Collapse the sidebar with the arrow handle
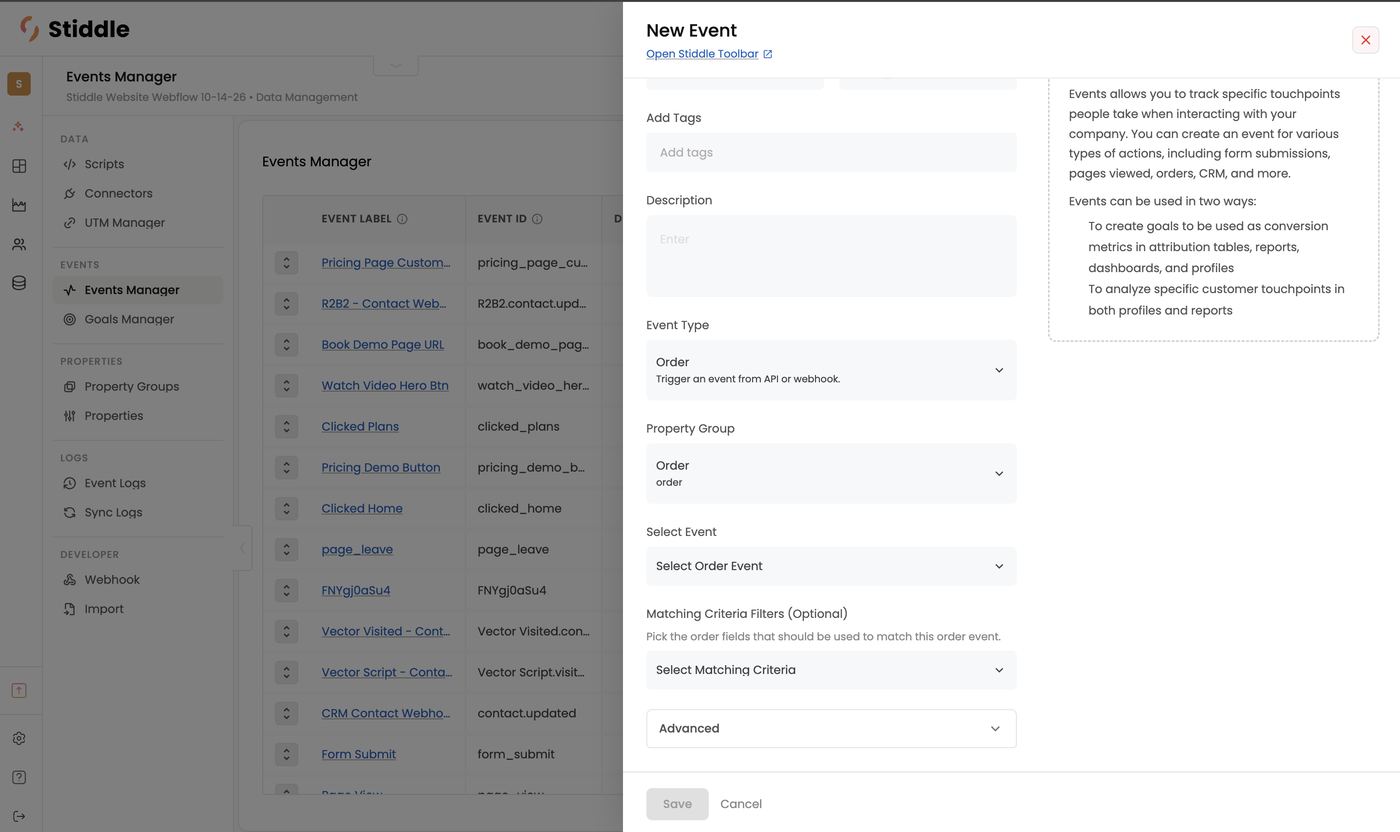Viewport: 1400px width, 832px height. coord(242,548)
